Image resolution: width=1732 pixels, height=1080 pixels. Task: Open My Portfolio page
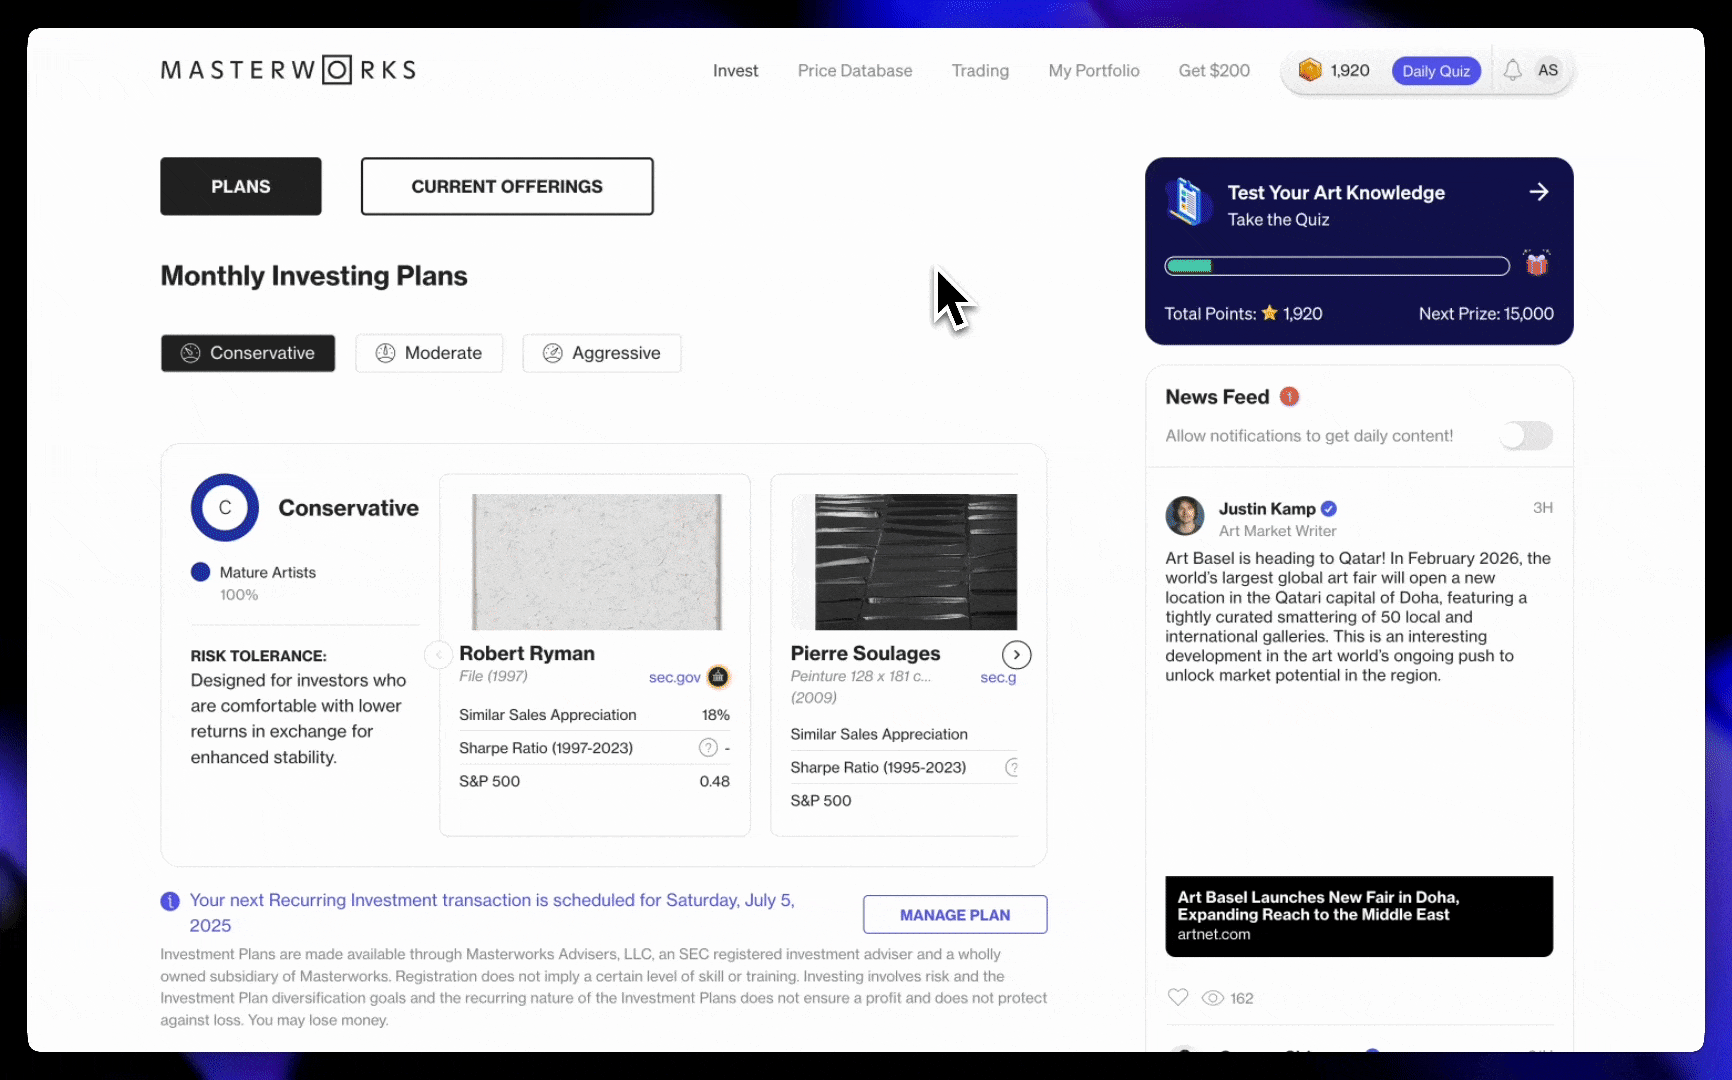[1094, 71]
